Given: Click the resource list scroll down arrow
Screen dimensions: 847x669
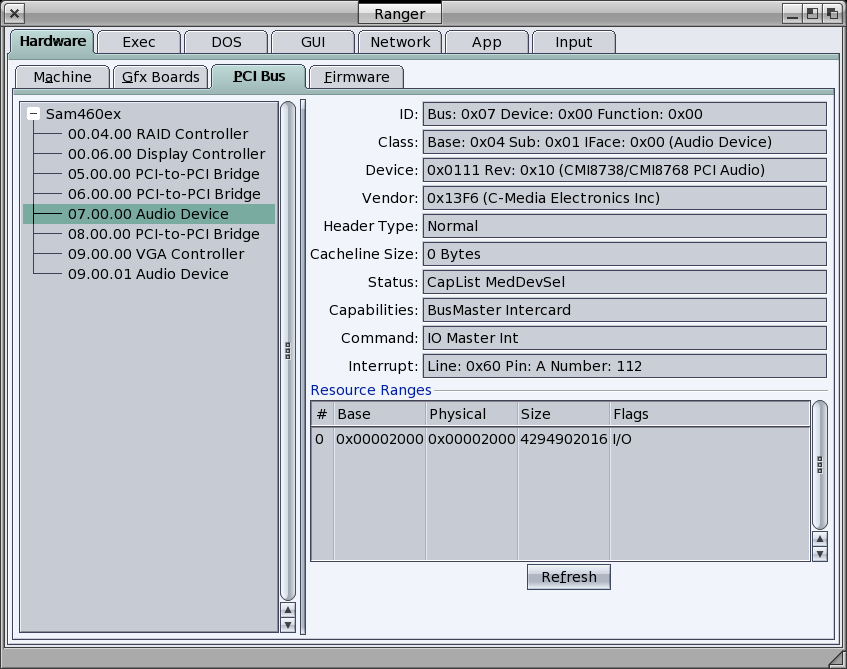Looking at the screenshot, I should (820, 553).
